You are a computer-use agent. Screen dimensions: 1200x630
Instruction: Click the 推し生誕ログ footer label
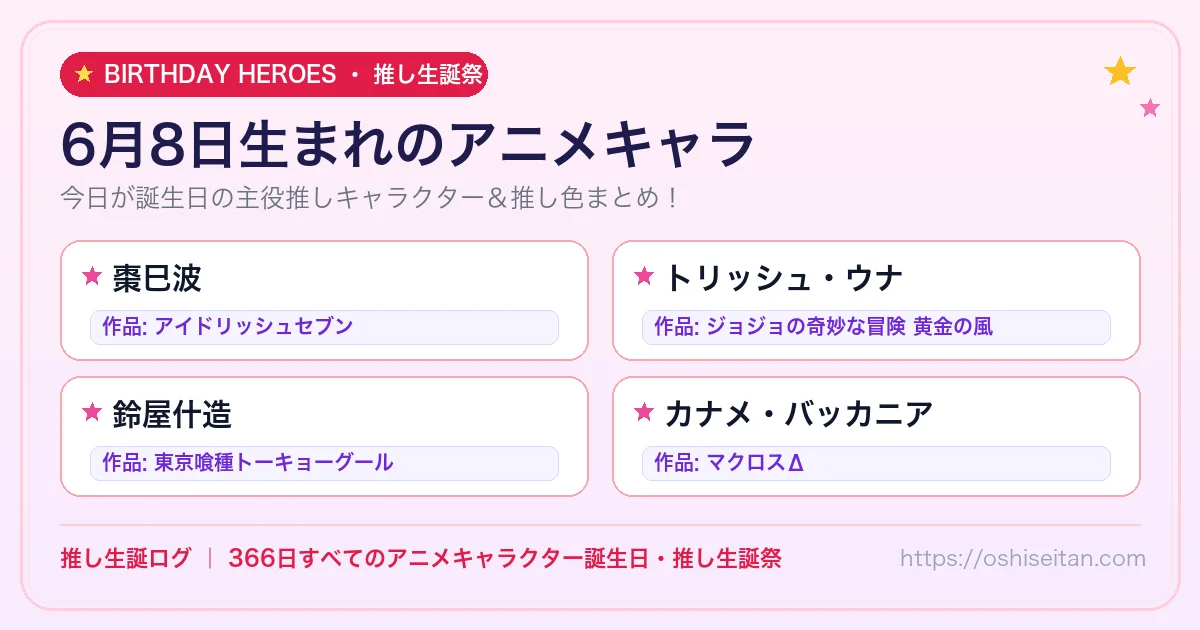tap(125, 558)
